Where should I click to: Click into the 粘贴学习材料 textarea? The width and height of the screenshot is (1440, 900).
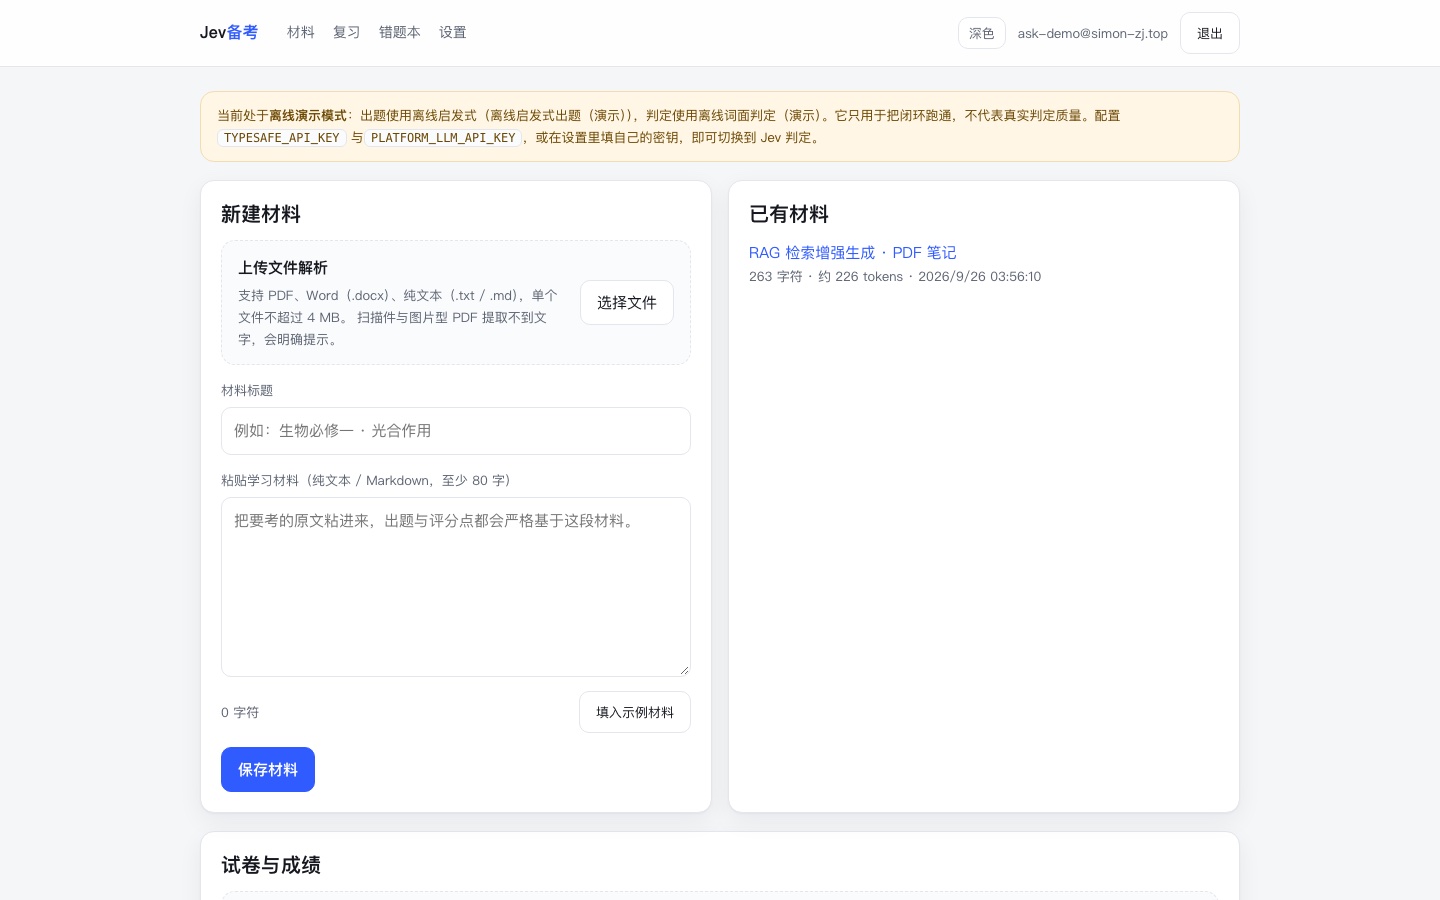tap(456, 587)
